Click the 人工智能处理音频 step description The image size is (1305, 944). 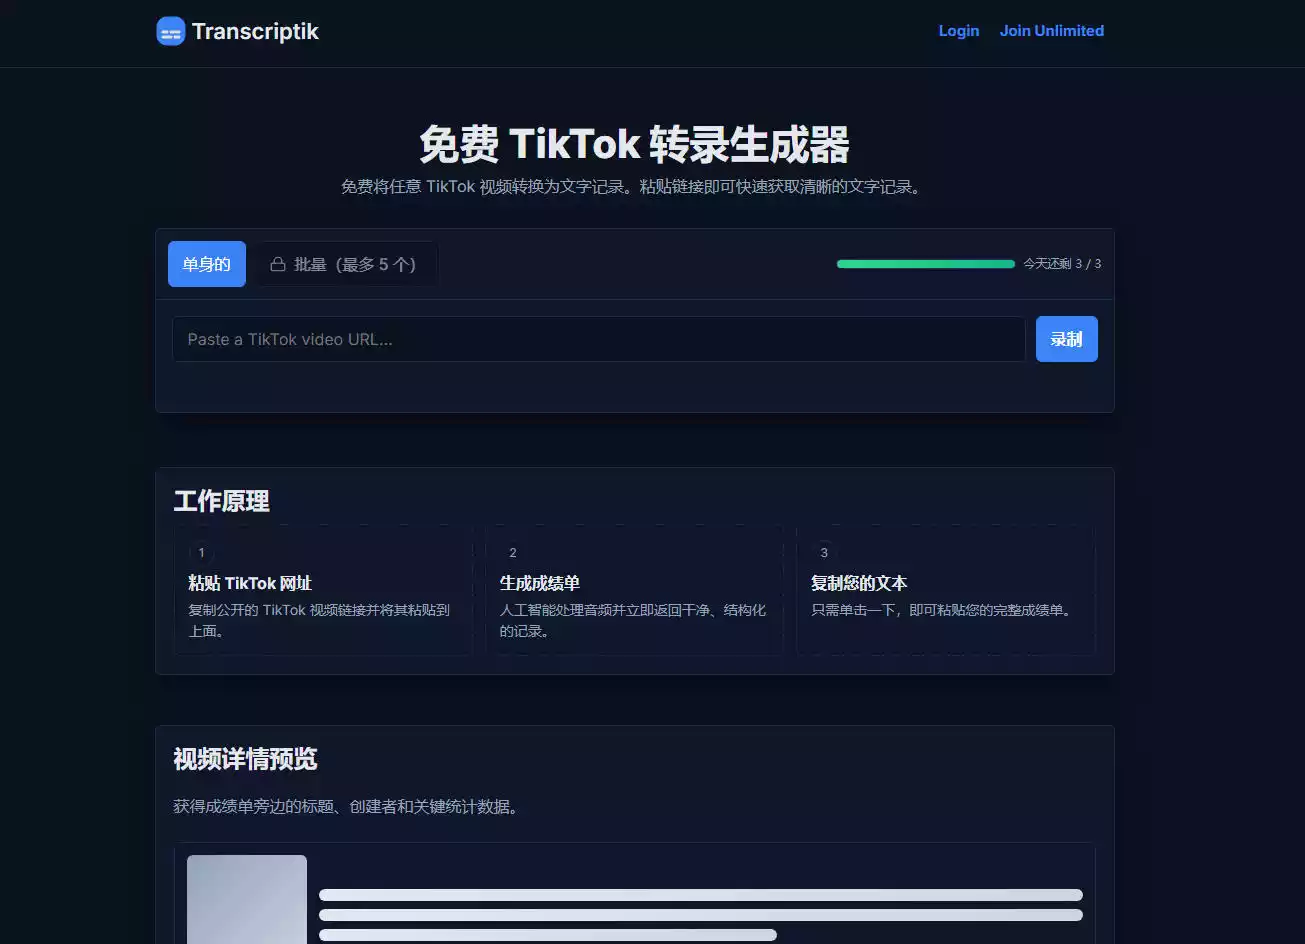[633, 620]
